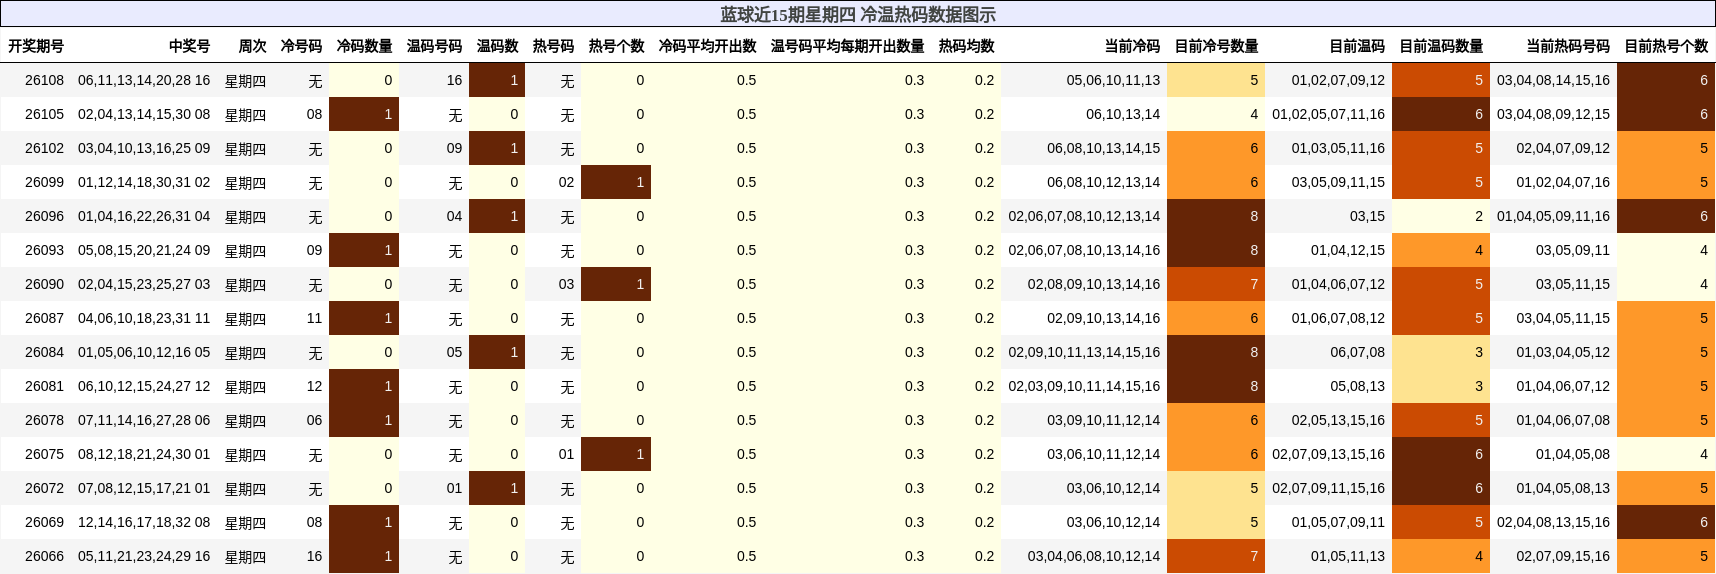Viewport: 1716px width, 574px height.
Task: Click the 当前热码号码 column header
Action: [x=1568, y=46]
